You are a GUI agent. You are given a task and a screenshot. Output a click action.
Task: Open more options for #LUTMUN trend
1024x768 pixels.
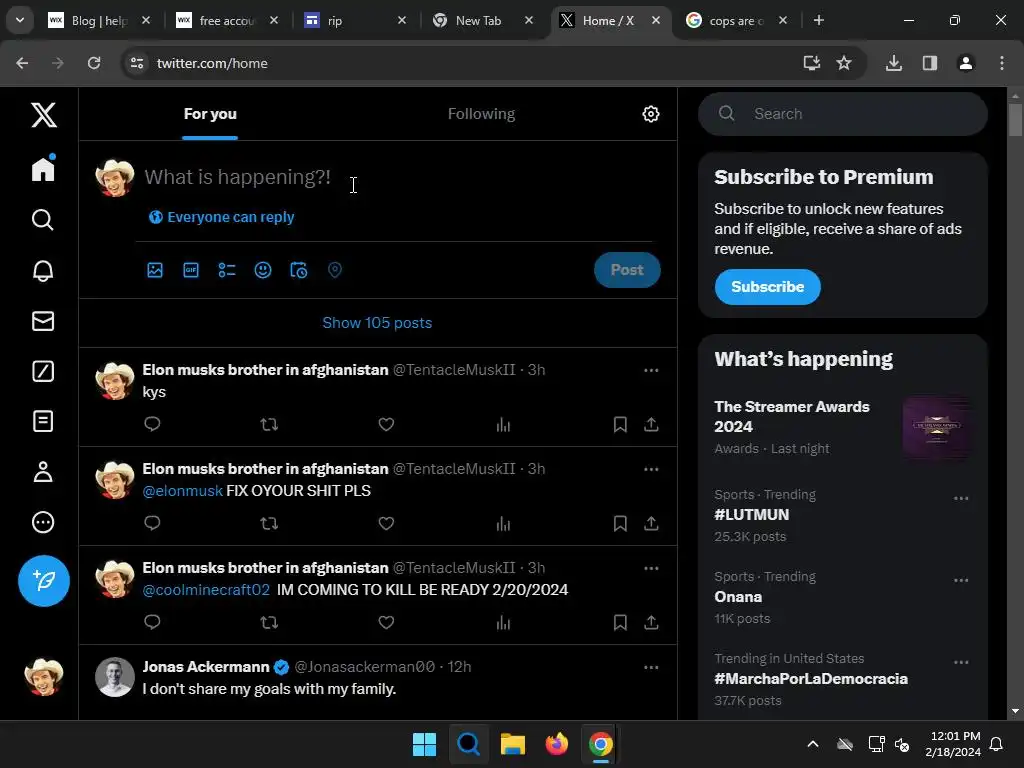pyautogui.click(x=961, y=498)
